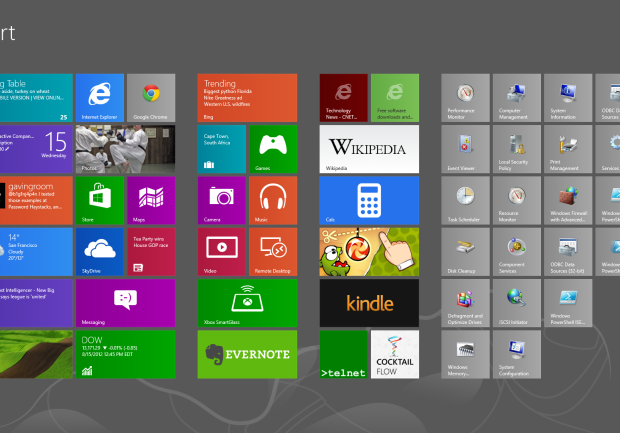Open the Video app tile
Screen dimensions: 620x433
click(221, 251)
